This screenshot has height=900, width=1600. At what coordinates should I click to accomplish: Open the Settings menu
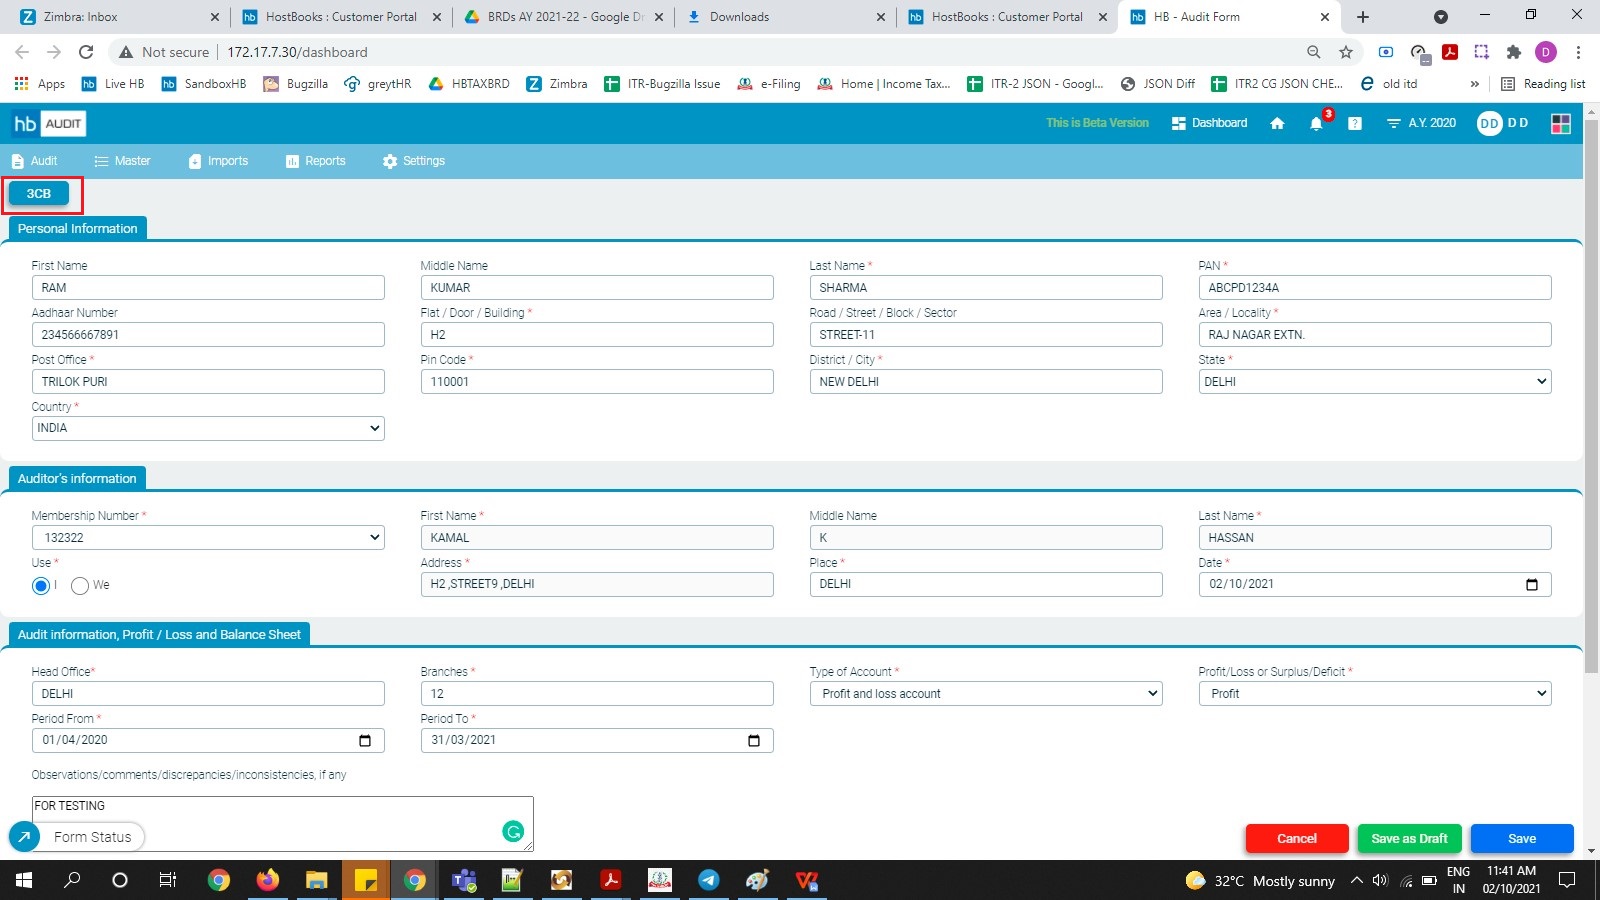click(413, 161)
